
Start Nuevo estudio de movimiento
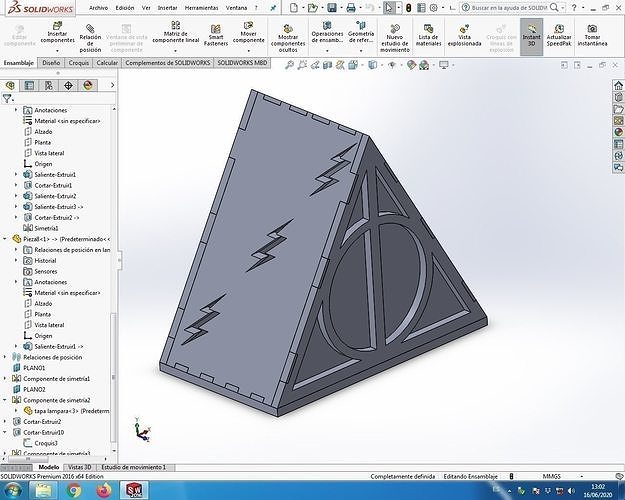(x=395, y=38)
